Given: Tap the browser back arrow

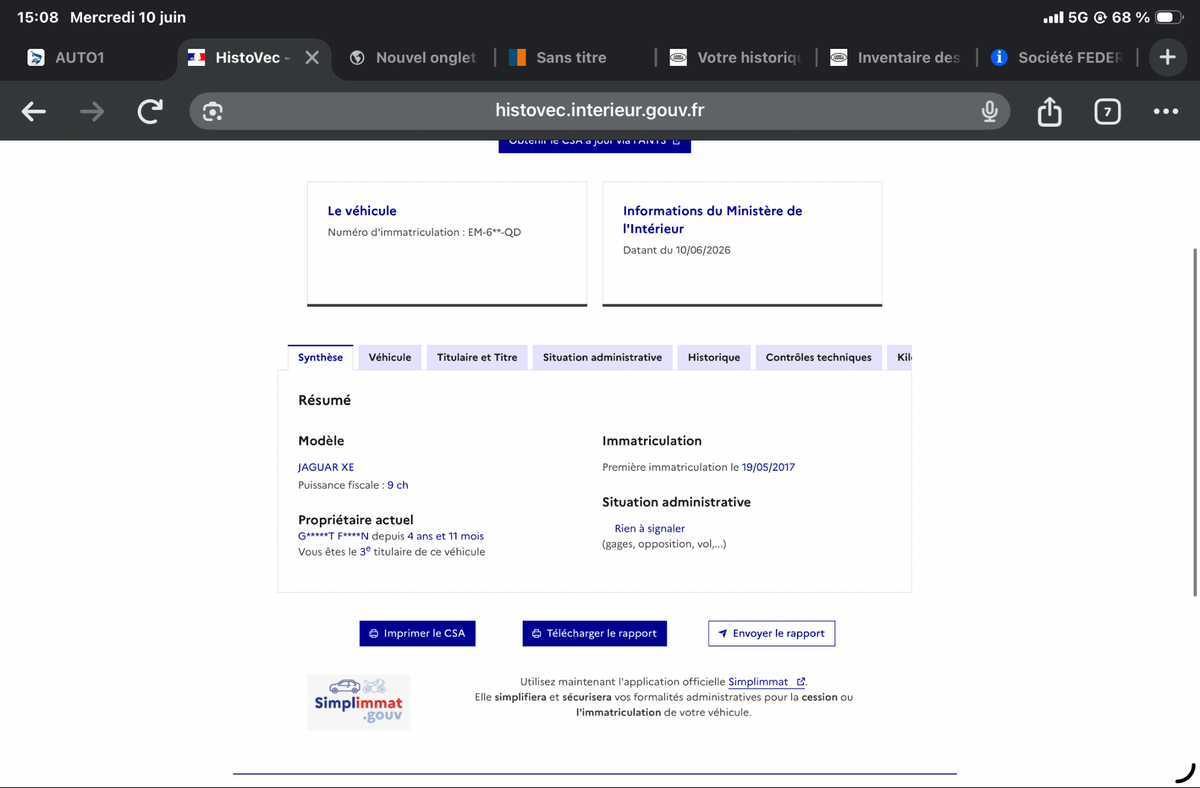Looking at the screenshot, I should point(34,112).
